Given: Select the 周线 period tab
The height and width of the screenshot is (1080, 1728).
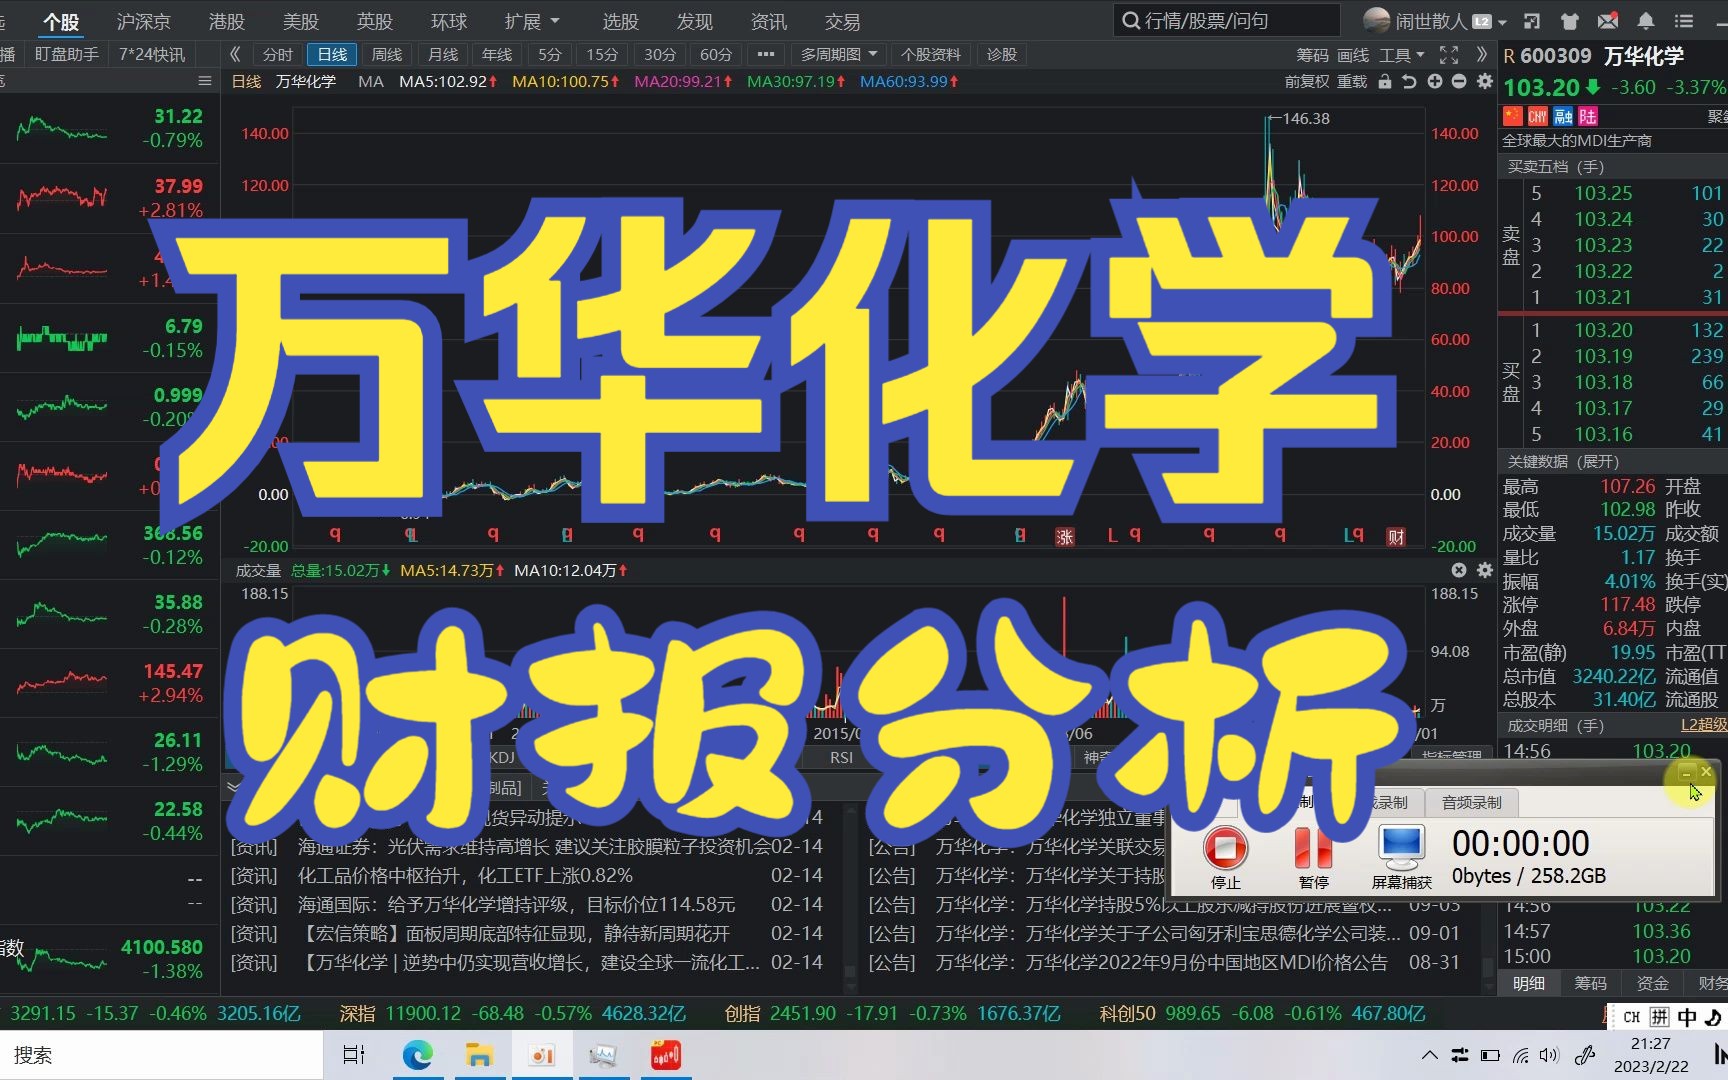Looking at the screenshot, I should pos(386,55).
